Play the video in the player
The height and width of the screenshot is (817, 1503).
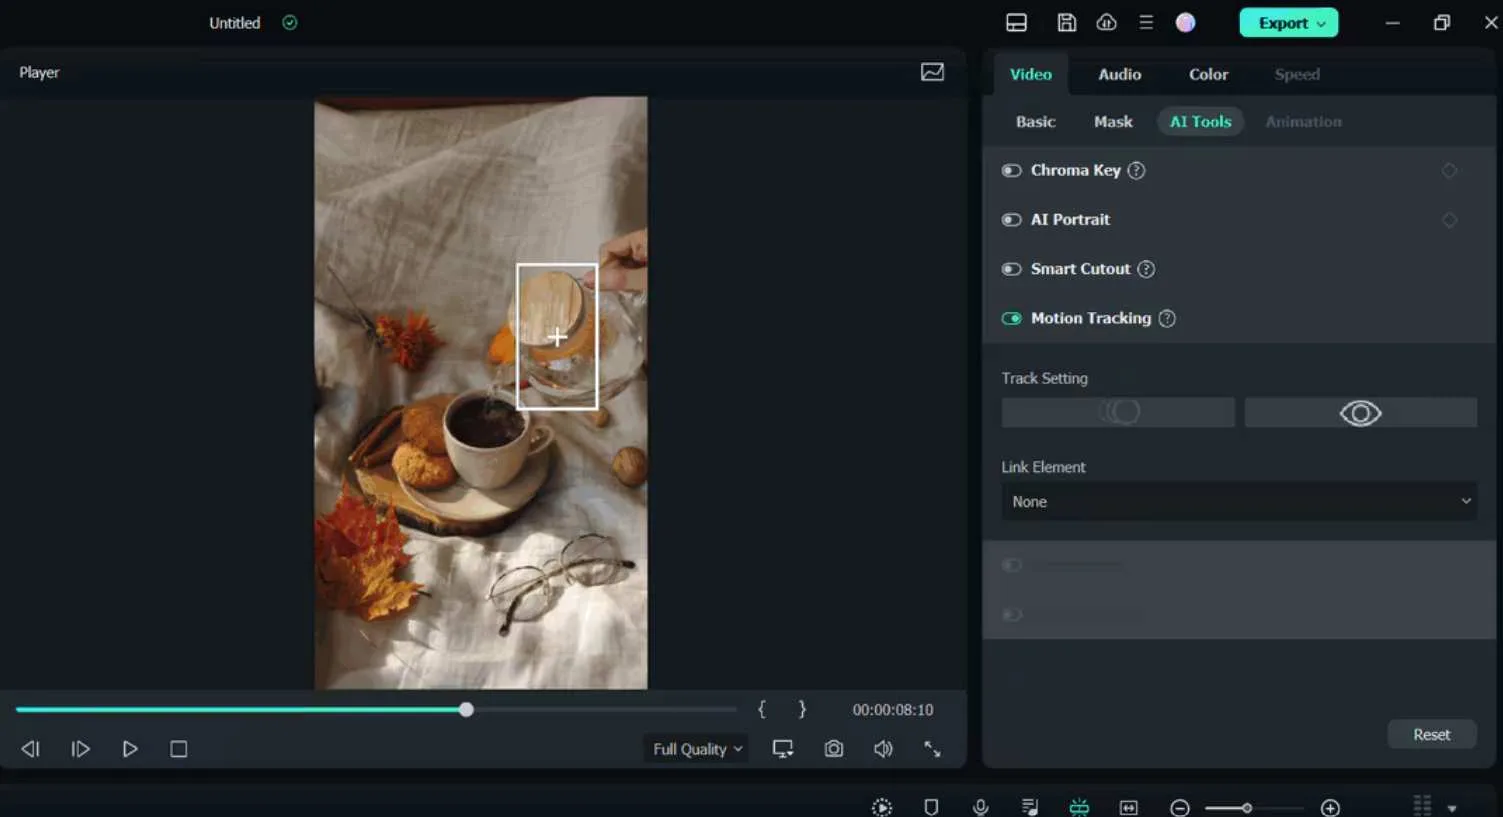coord(130,749)
